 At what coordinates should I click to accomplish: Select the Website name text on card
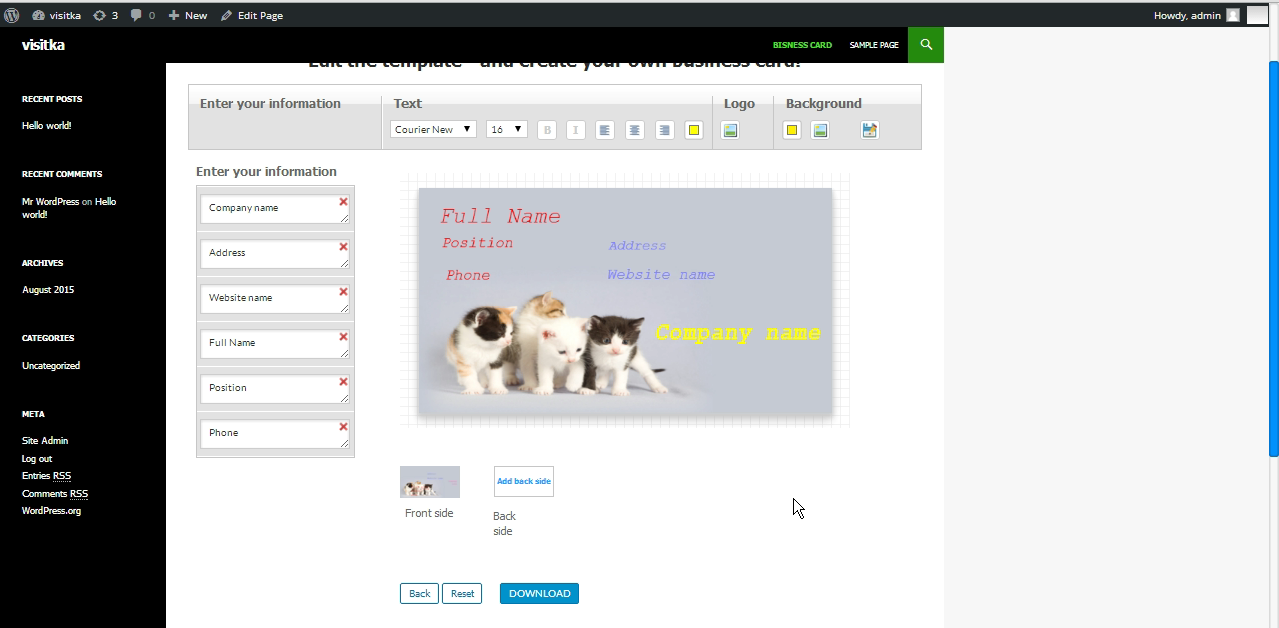(661, 275)
